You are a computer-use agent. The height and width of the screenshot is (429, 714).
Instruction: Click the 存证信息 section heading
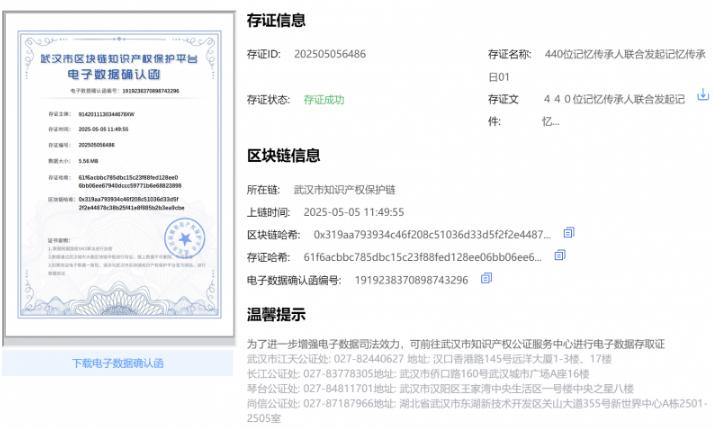click(x=276, y=20)
